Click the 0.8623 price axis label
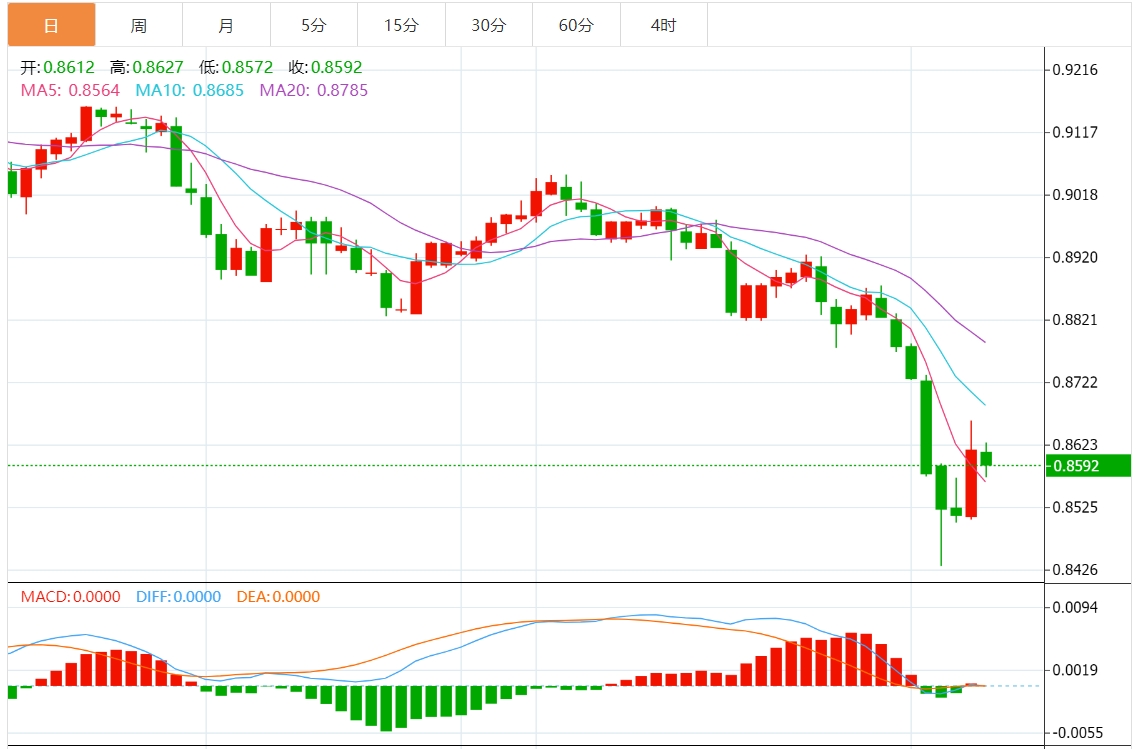 [x=1075, y=444]
